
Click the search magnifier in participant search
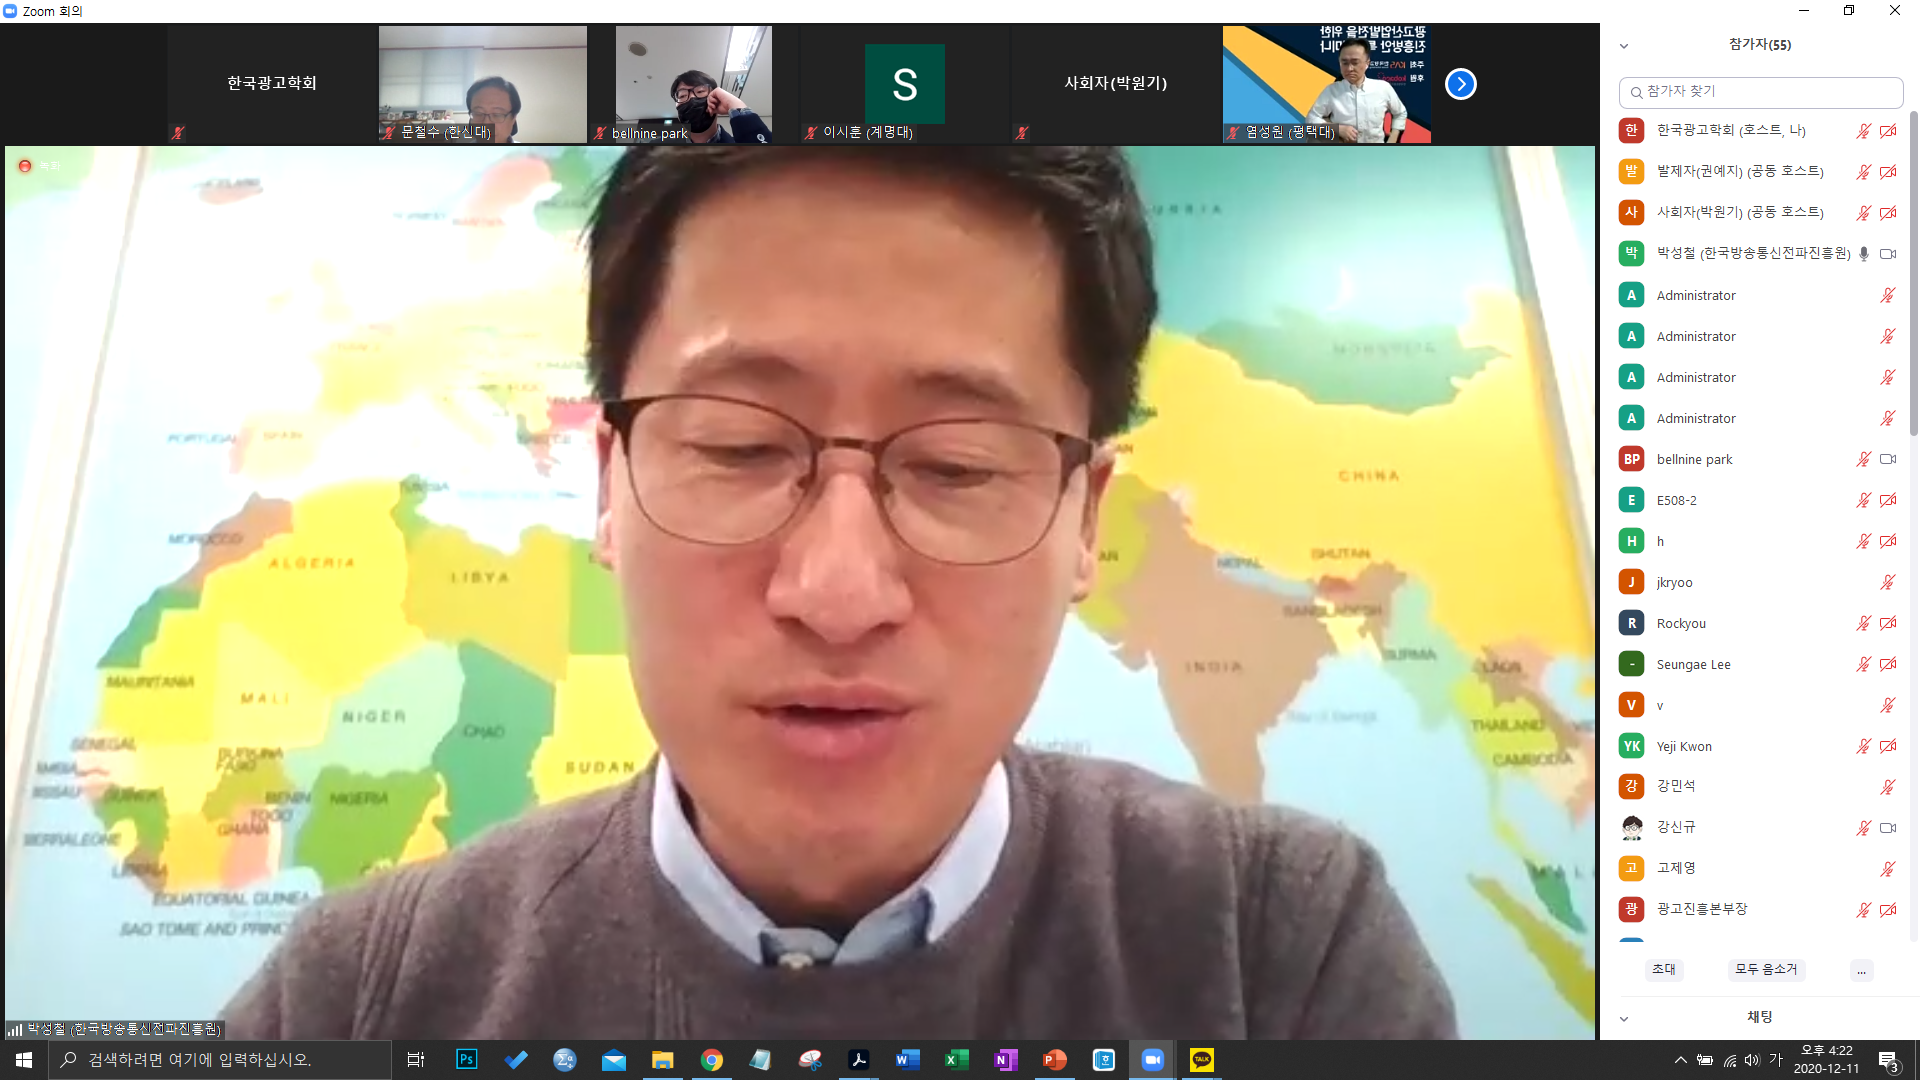point(1636,92)
